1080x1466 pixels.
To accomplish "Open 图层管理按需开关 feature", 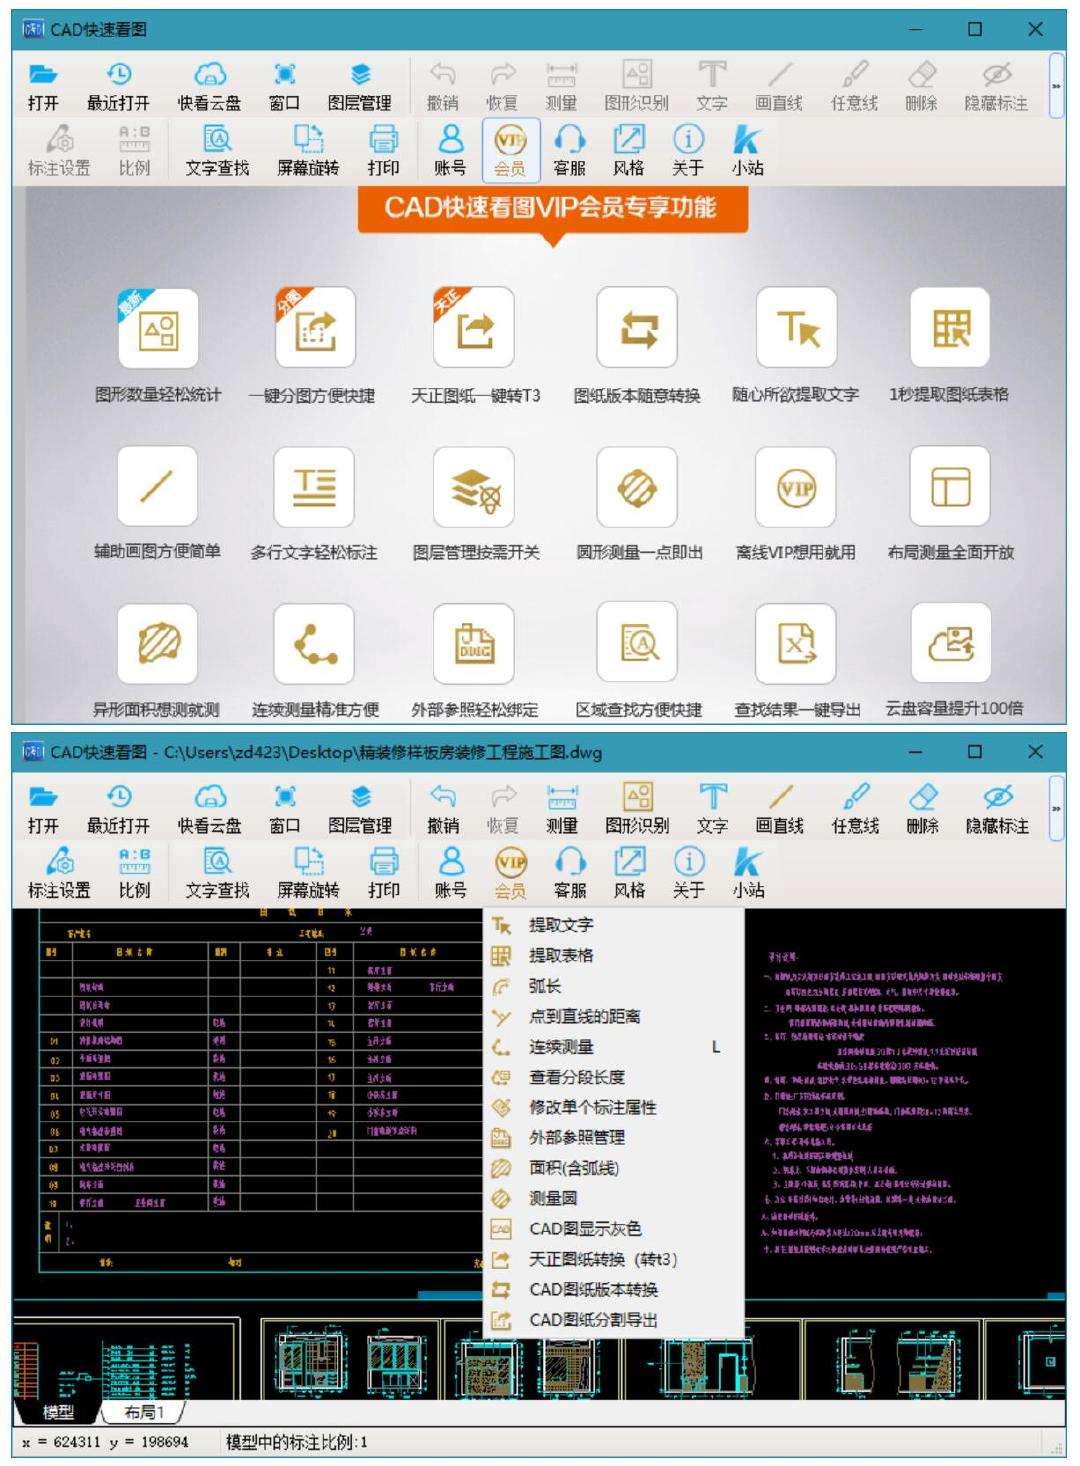I will point(474,486).
